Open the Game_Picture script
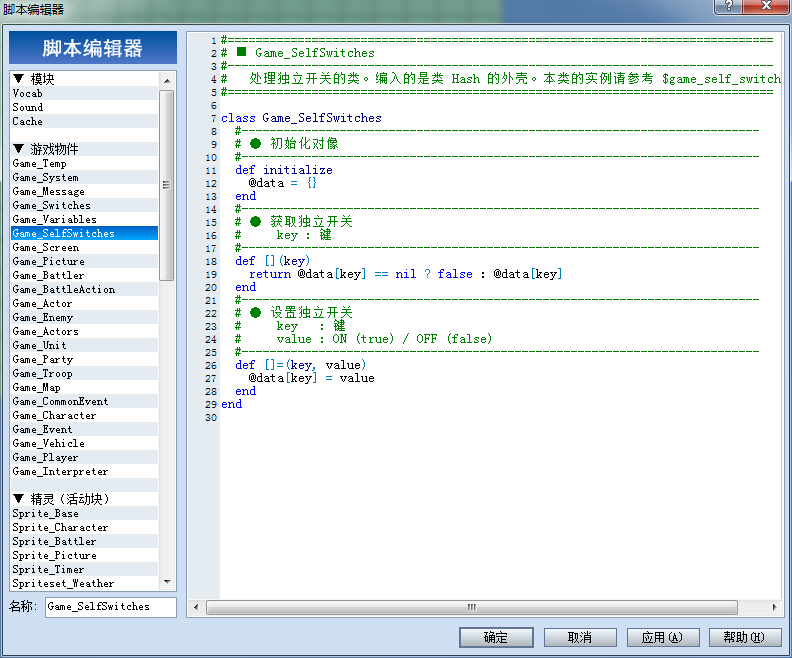The width and height of the screenshot is (792, 658). (84, 261)
